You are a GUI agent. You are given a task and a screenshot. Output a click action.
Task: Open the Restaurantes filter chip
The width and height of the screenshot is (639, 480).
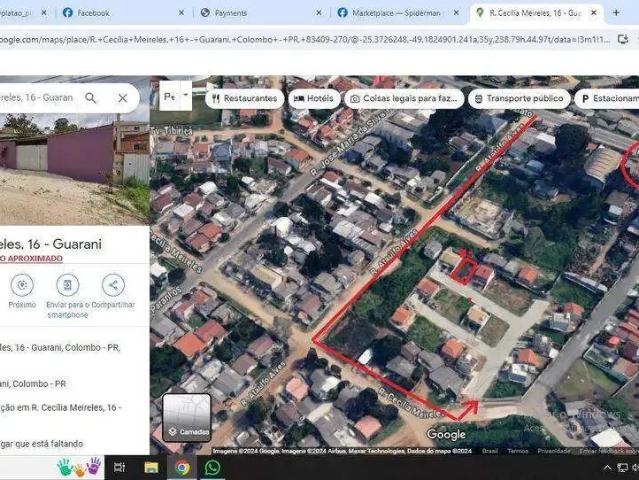[245, 99]
